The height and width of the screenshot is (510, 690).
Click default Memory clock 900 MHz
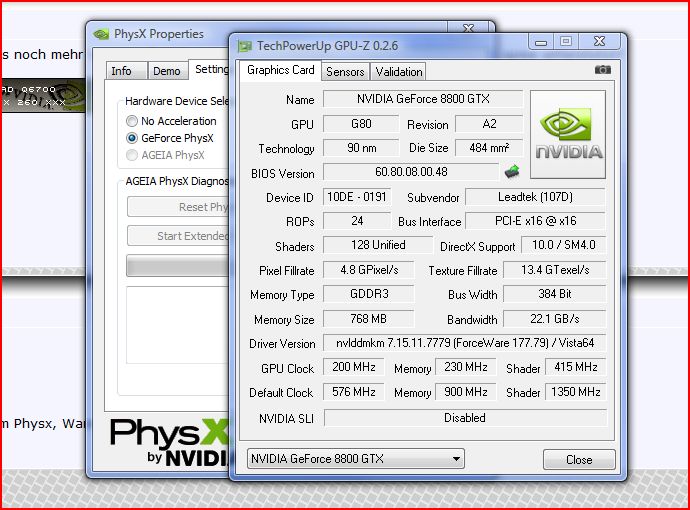click(x=466, y=392)
